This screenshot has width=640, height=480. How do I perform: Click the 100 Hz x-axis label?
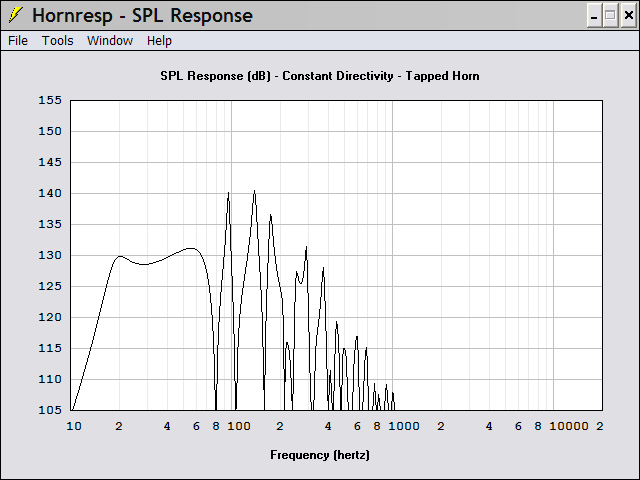(239, 427)
